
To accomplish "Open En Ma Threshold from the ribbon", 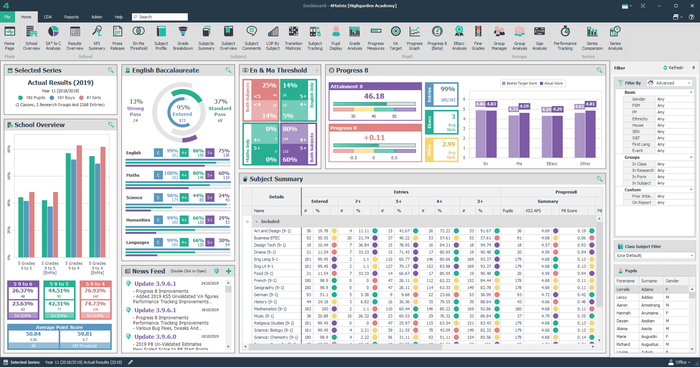I will [x=138, y=38].
